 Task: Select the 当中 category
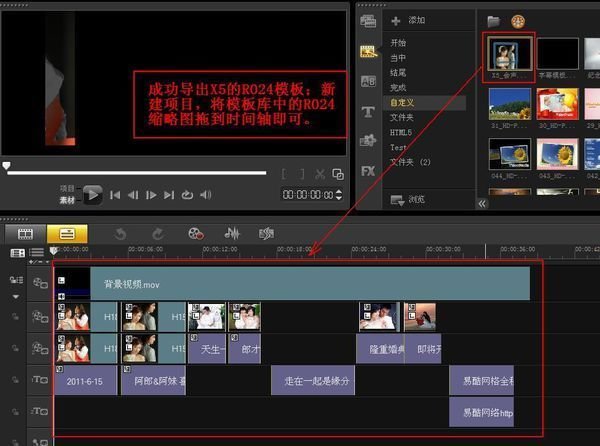398,58
